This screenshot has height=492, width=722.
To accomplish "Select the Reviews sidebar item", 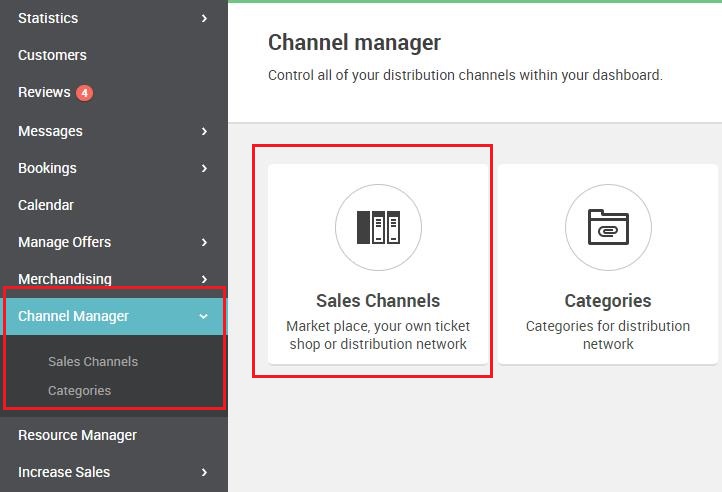I will pyautogui.click(x=44, y=92).
